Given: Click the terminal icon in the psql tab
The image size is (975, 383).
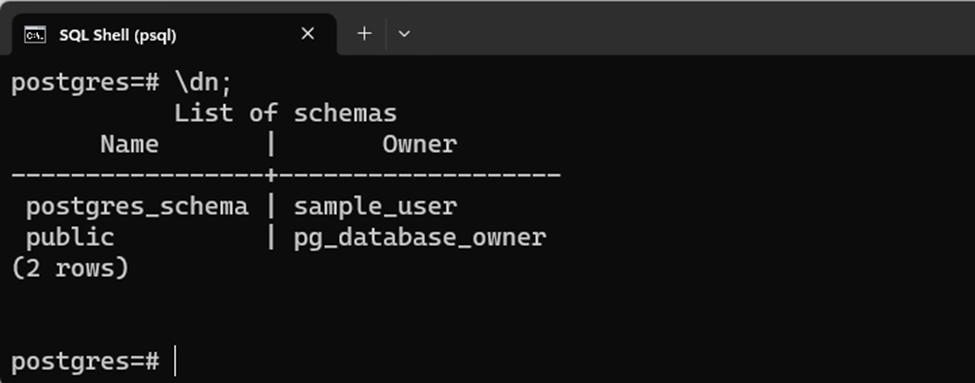Looking at the screenshot, I should pos(35,35).
